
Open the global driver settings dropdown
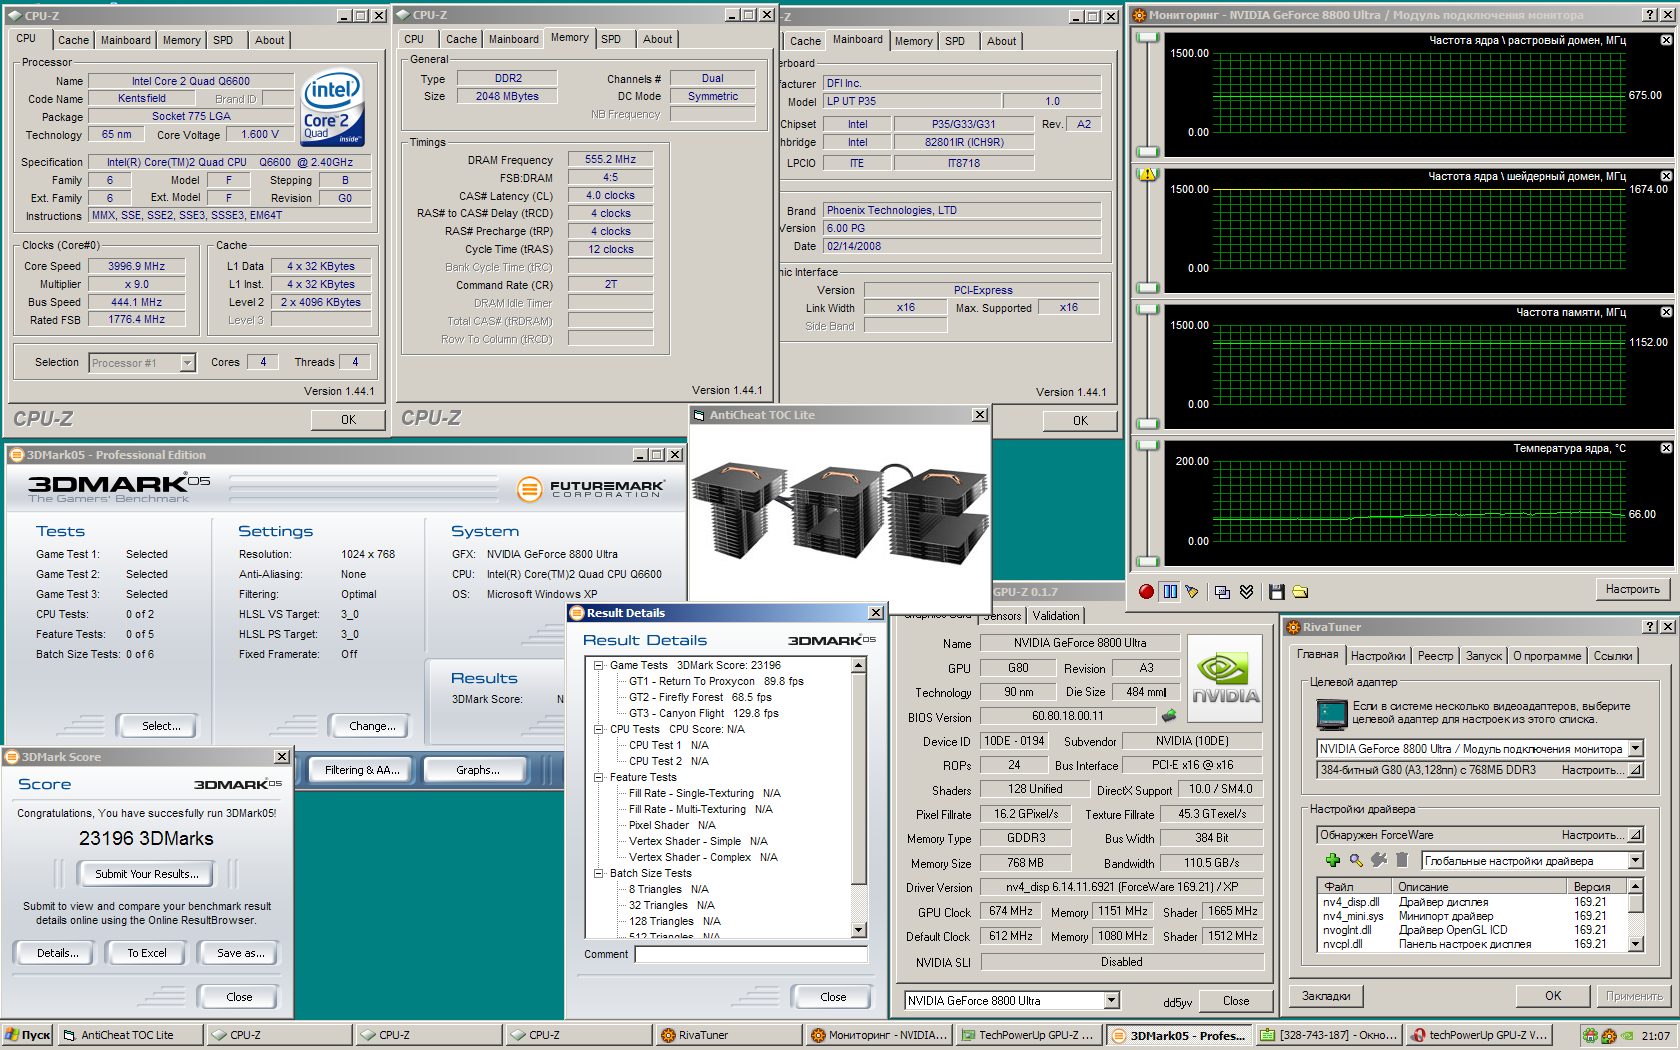click(x=1636, y=861)
